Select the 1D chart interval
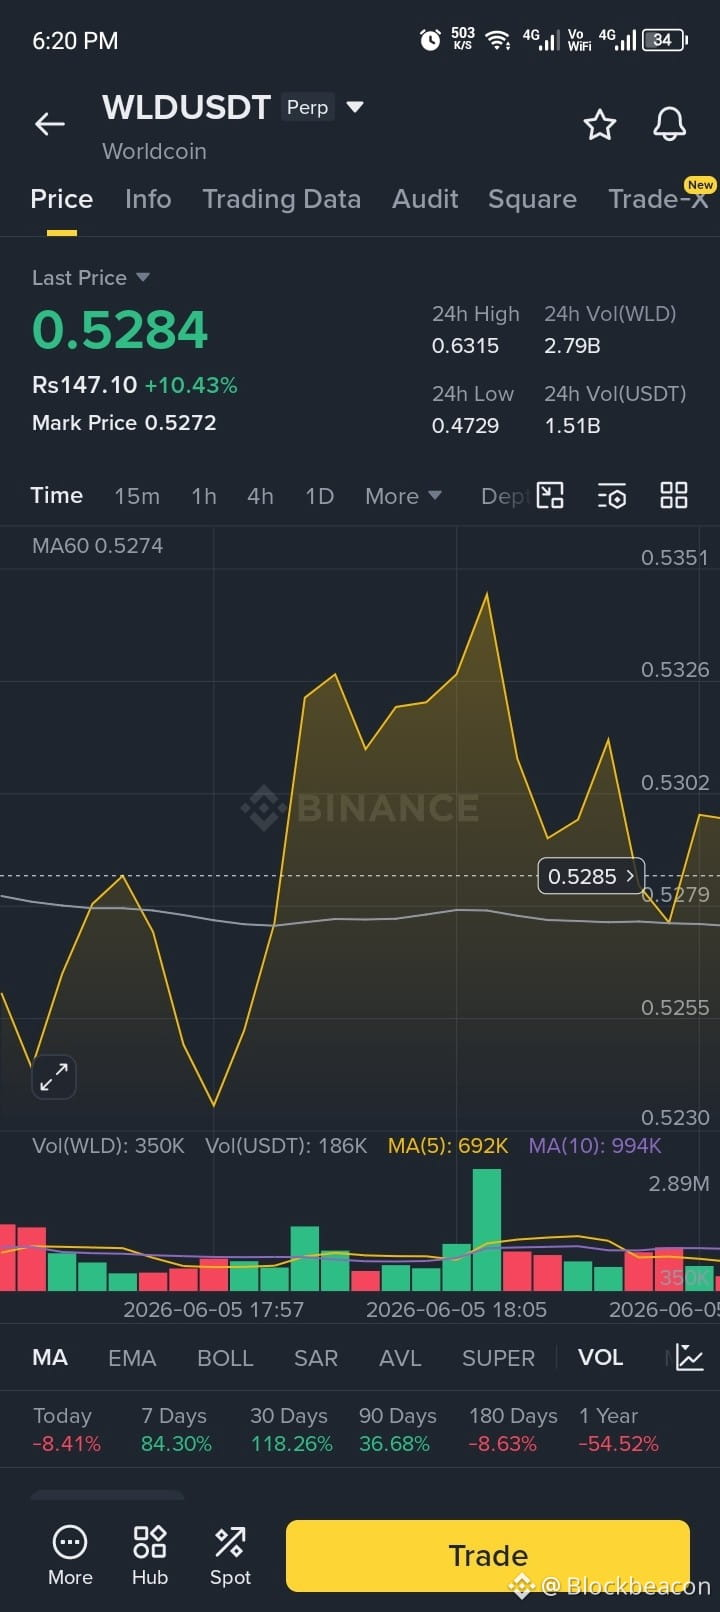Image resolution: width=720 pixels, height=1612 pixels. tap(319, 496)
